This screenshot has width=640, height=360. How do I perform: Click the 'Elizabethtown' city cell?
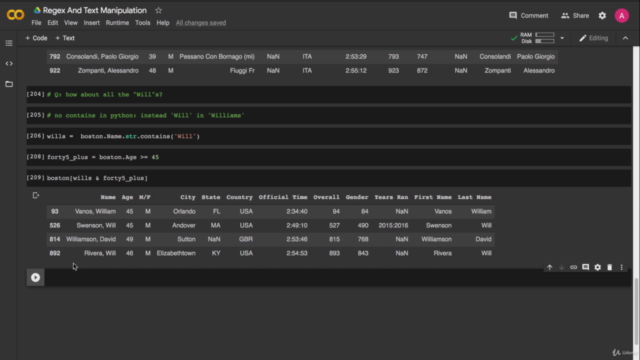pyautogui.click(x=176, y=253)
